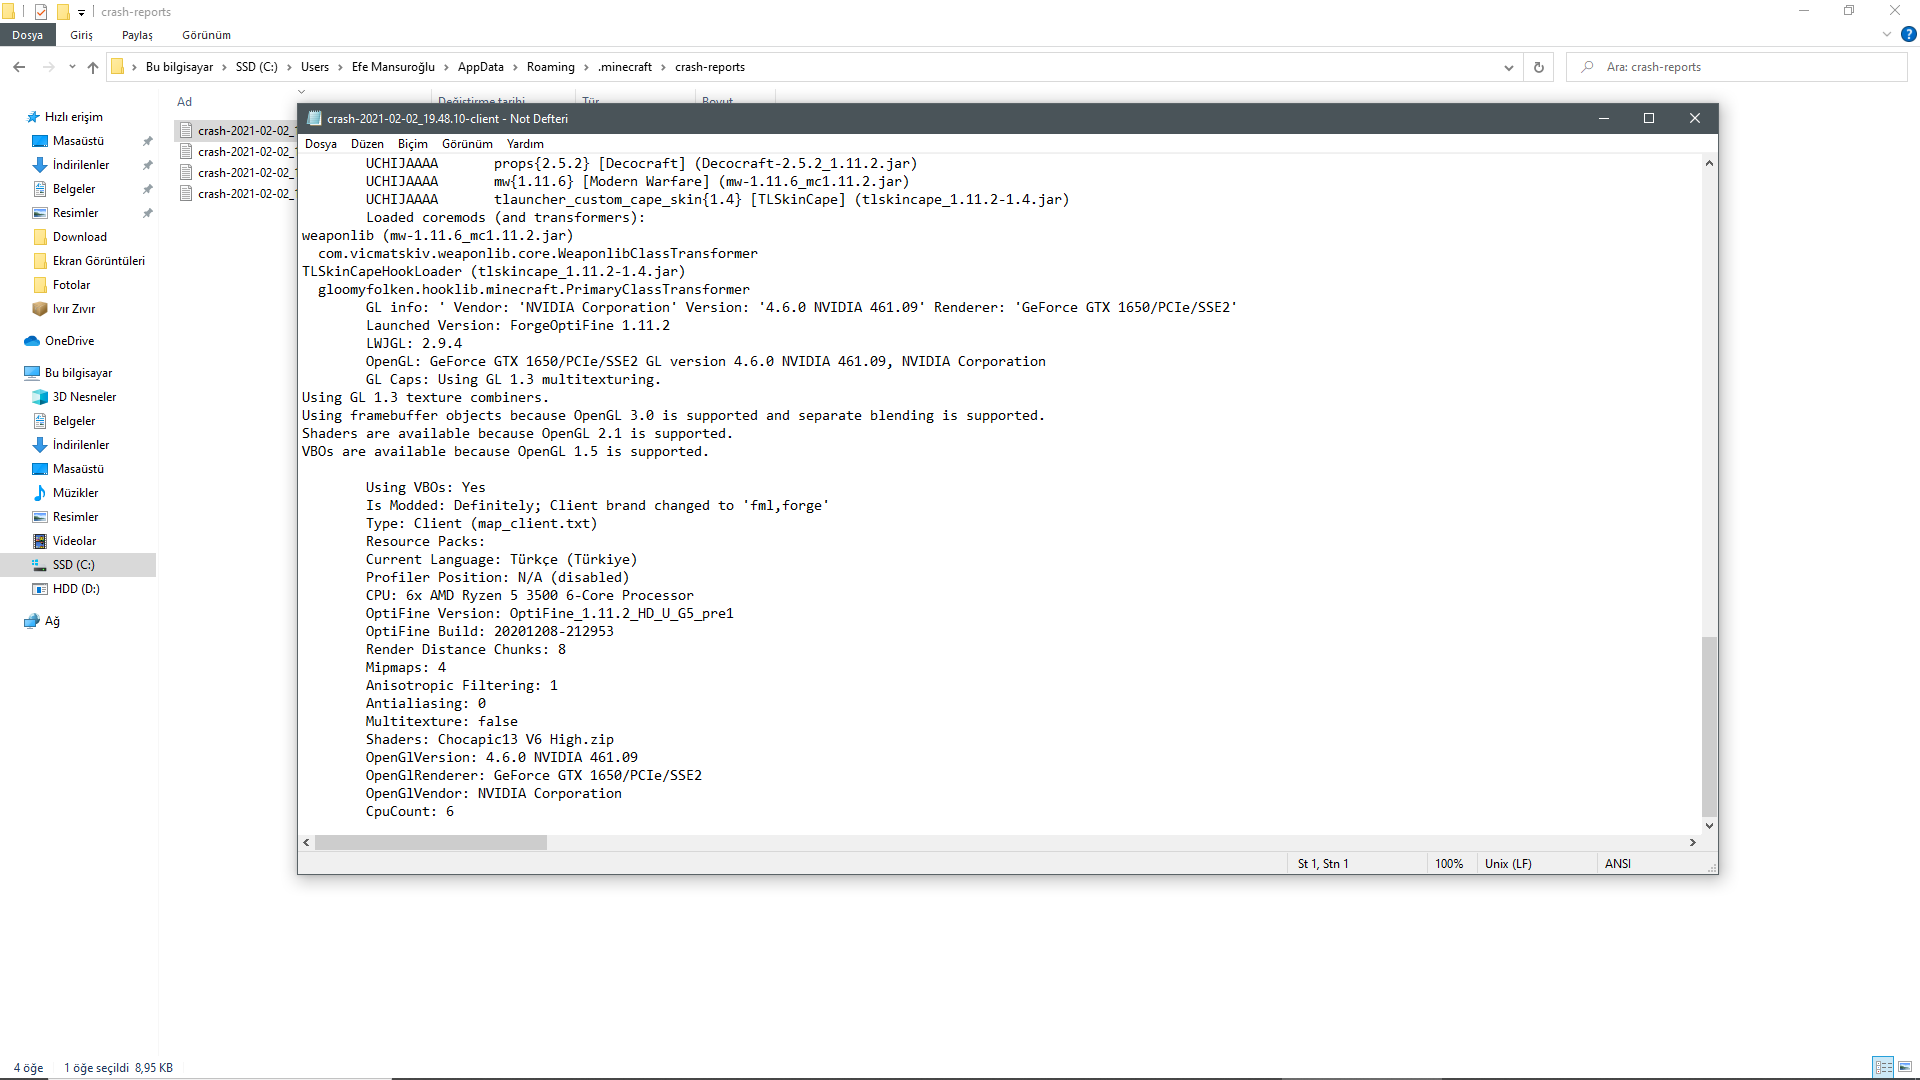The image size is (1920, 1080).
Task: Click the Notepad icon in the title bar
Action: tap(314, 118)
